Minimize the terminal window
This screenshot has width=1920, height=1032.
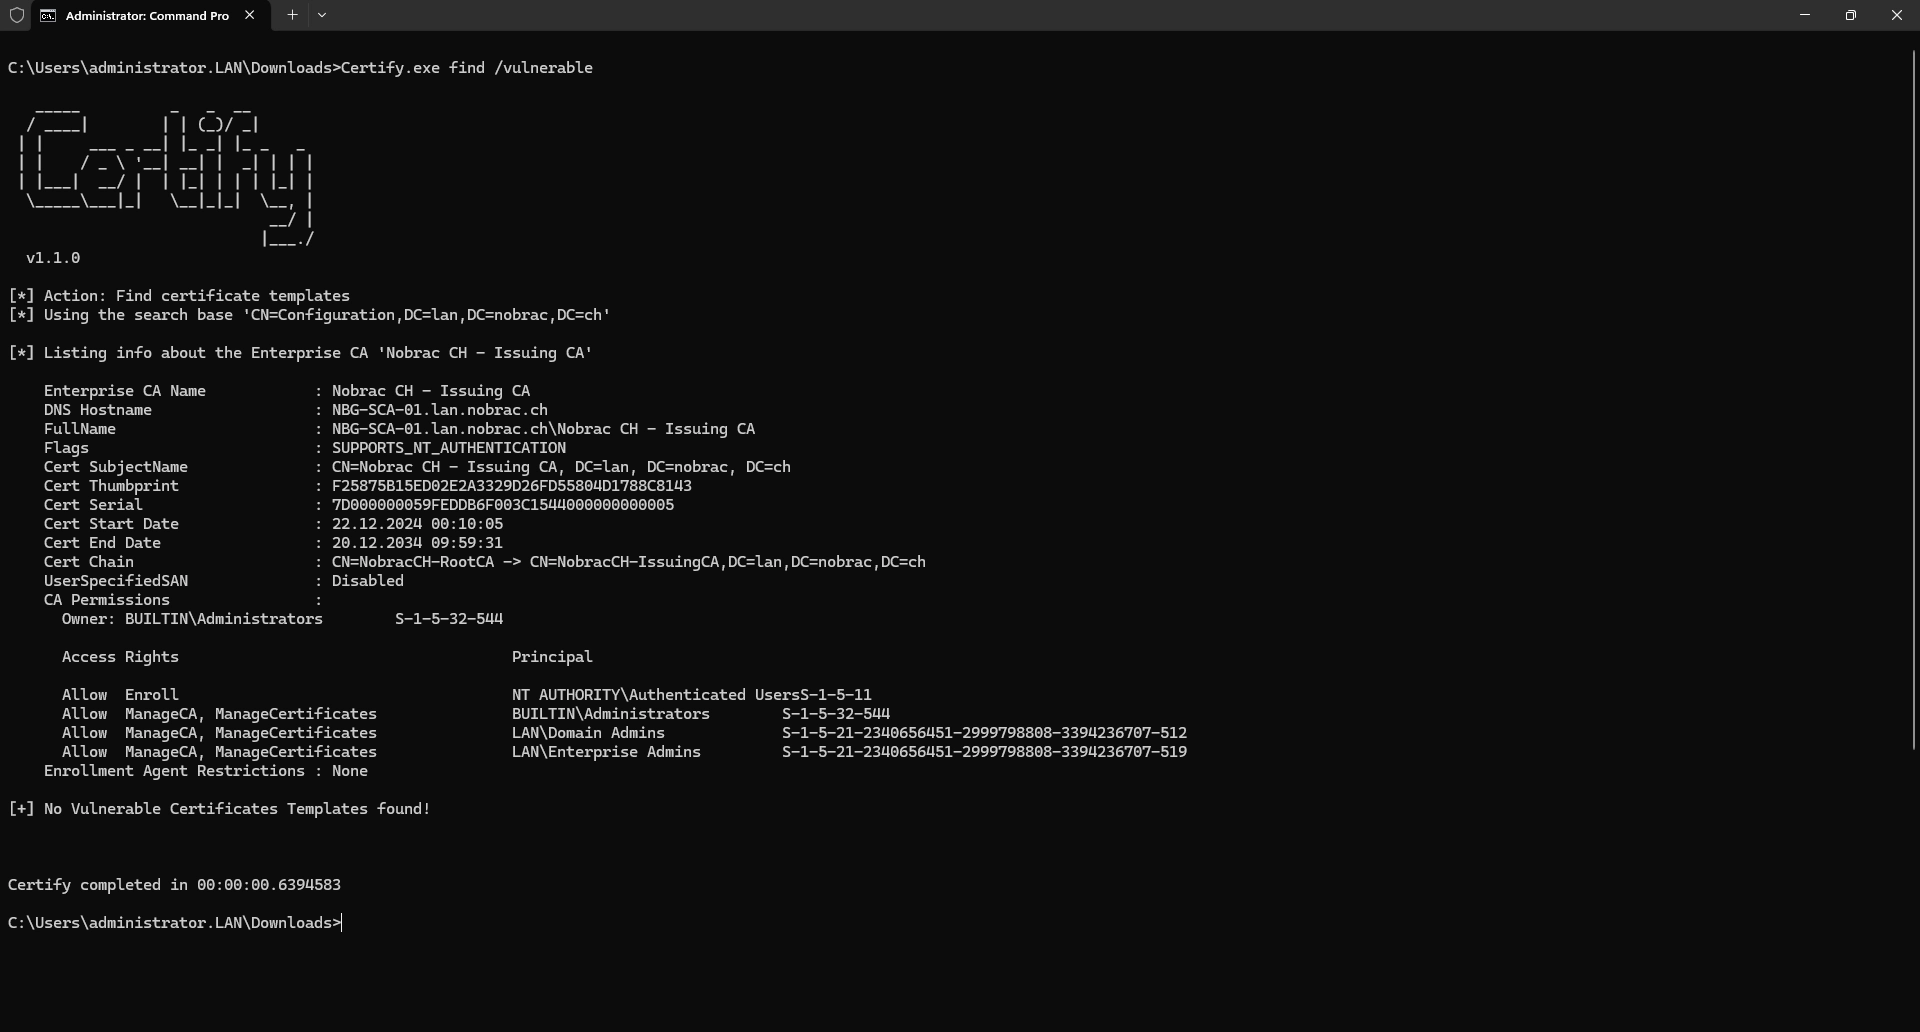pos(1805,15)
